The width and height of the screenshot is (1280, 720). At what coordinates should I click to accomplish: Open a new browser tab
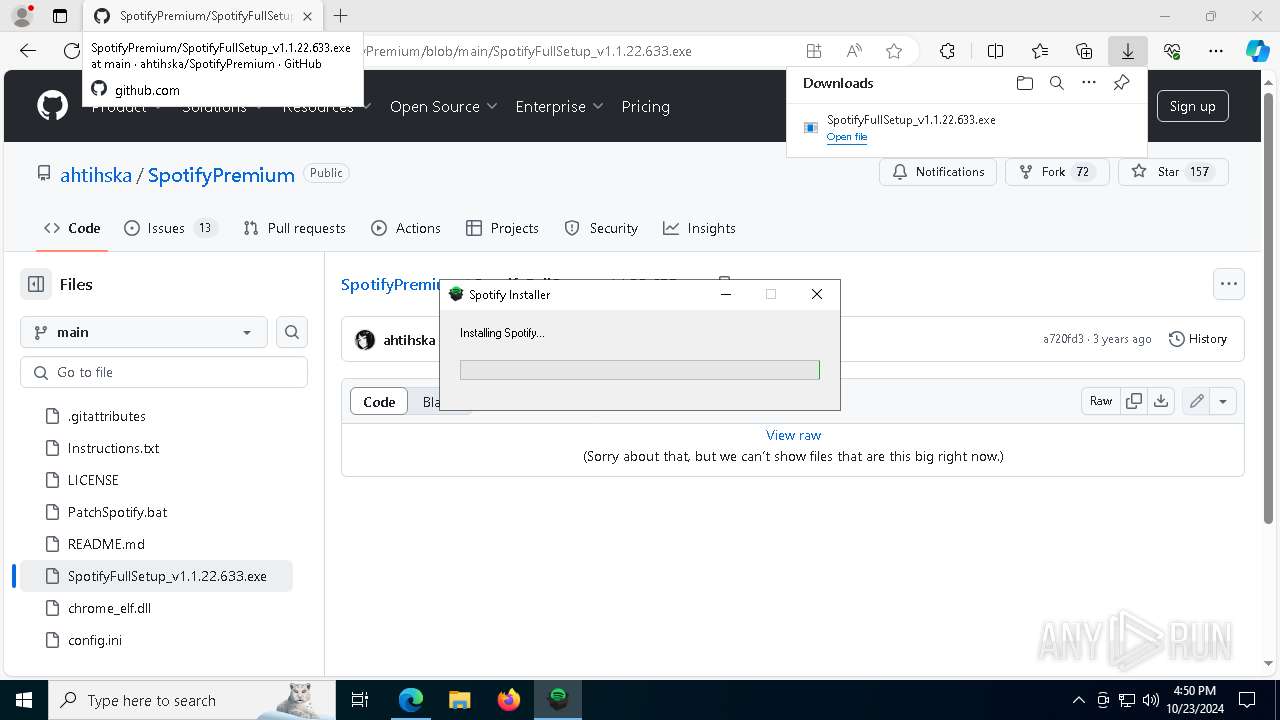(x=341, y=16)
